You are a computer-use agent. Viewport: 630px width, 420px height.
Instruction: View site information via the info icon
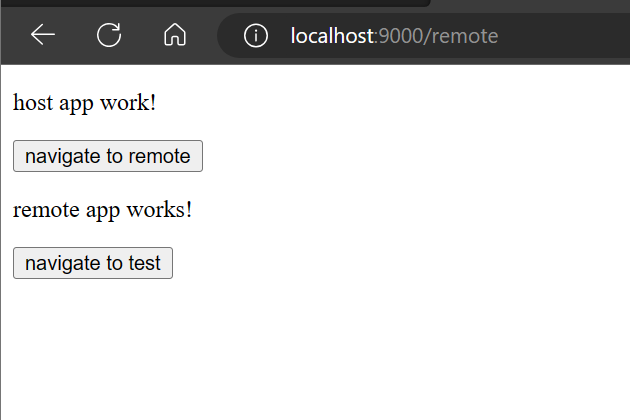(x=256, y=35)
